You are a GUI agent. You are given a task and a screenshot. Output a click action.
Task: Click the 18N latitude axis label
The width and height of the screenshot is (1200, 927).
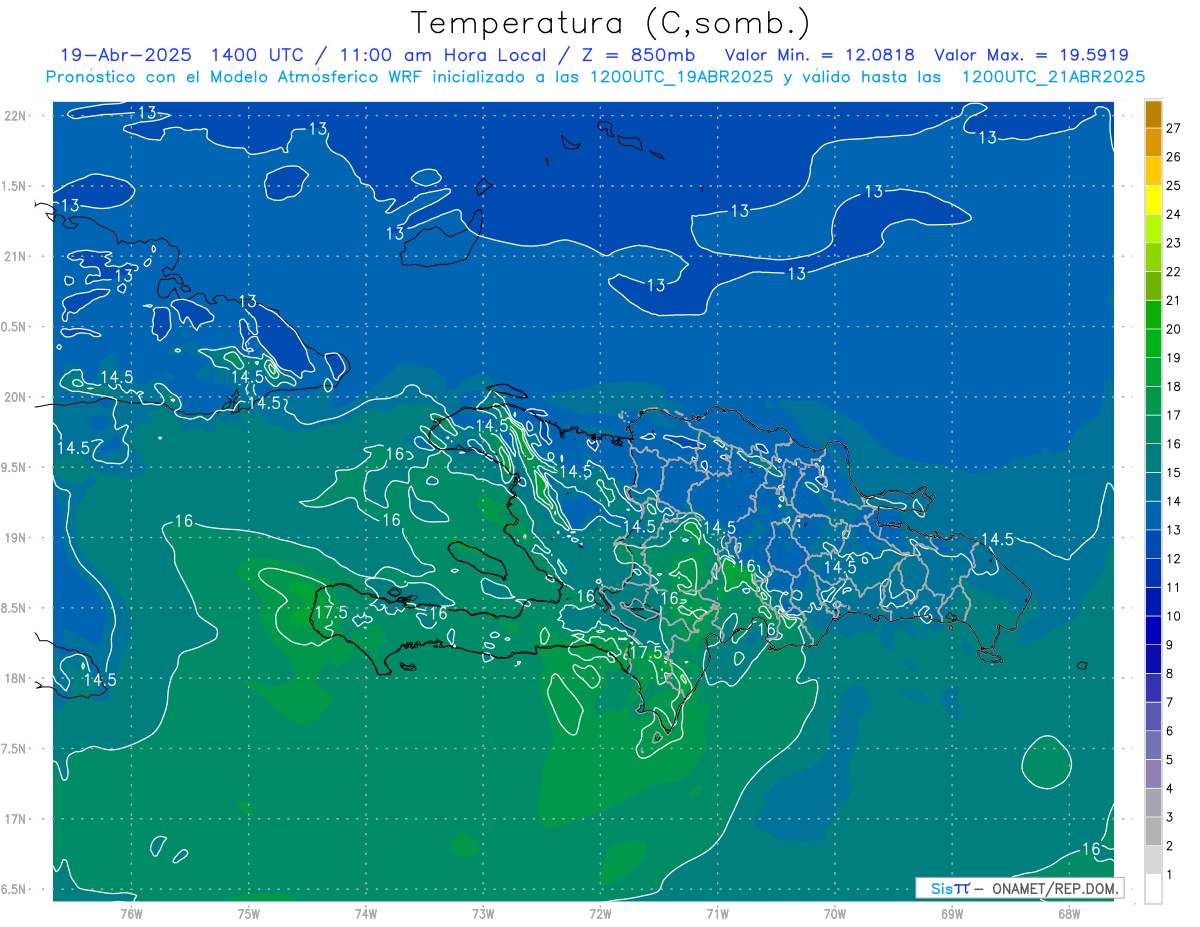tap(17, 678)
